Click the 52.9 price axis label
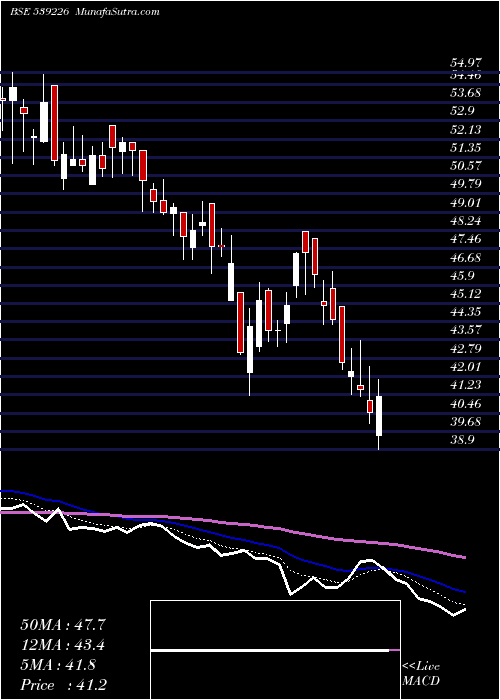 463,111
